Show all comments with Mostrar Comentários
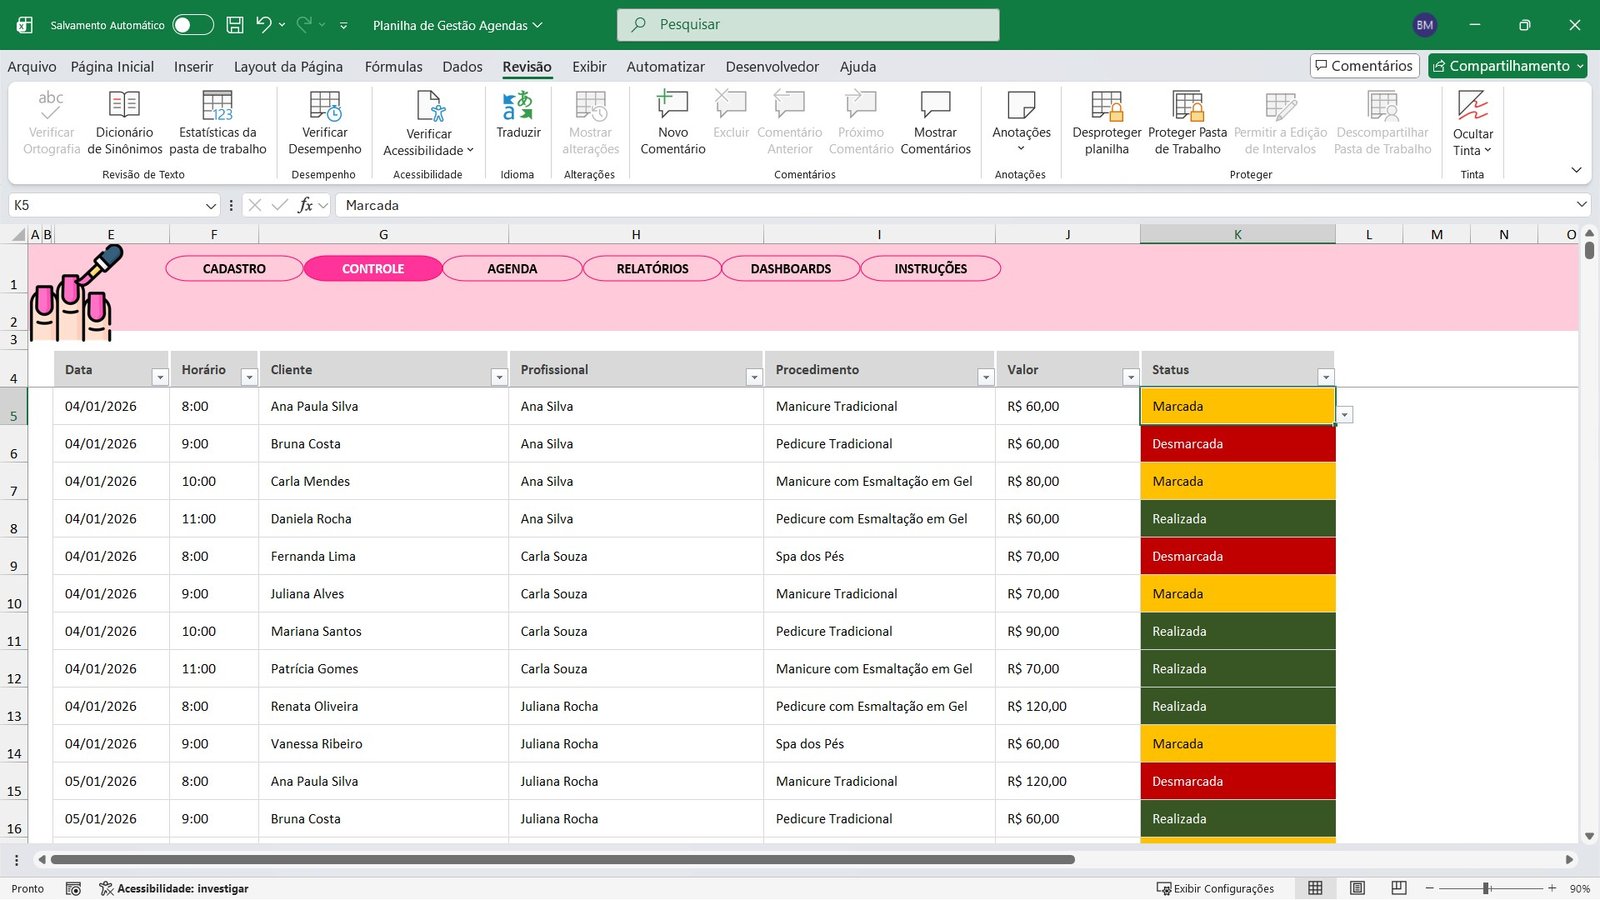The height and width of the screenshot is (900, 1600). pyautogui.click(x=935, y=120)
